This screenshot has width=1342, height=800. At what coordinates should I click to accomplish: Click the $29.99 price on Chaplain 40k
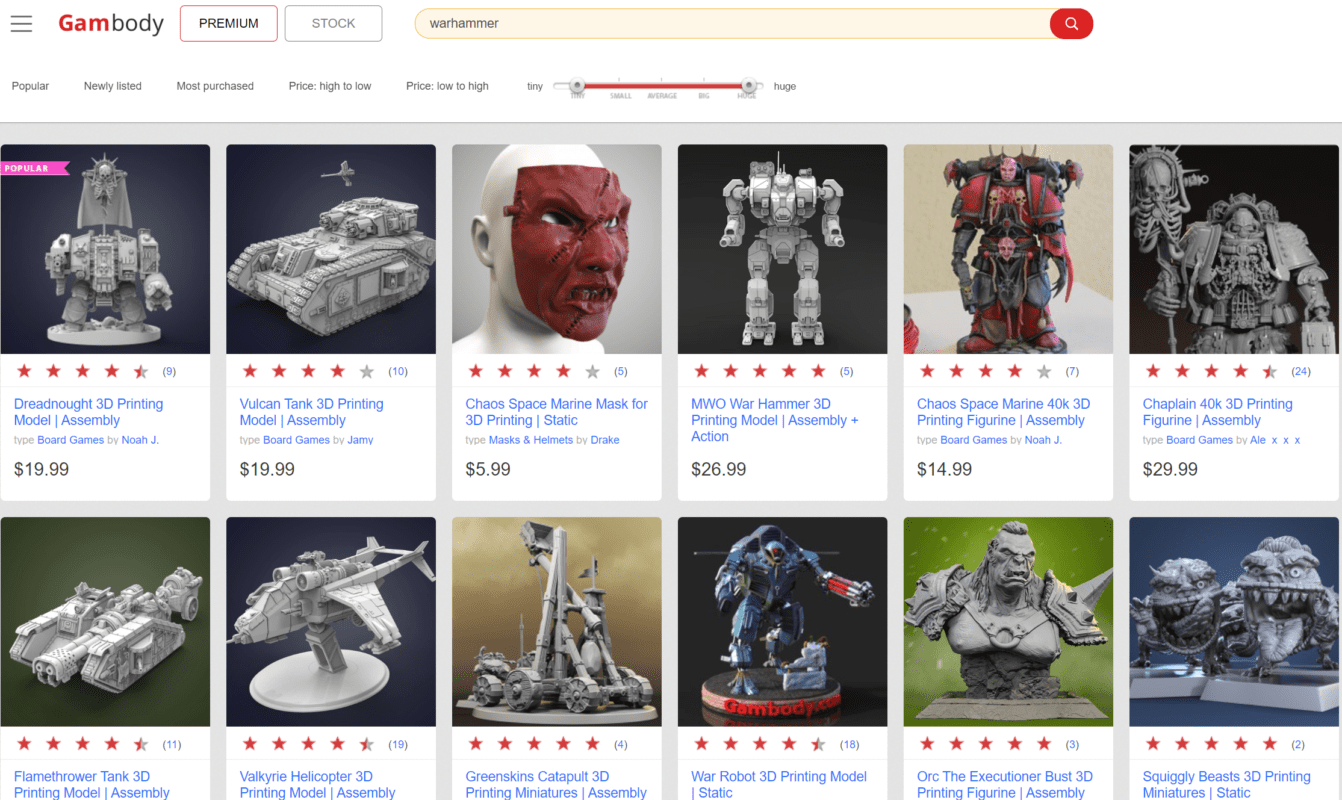(1170, 469)
